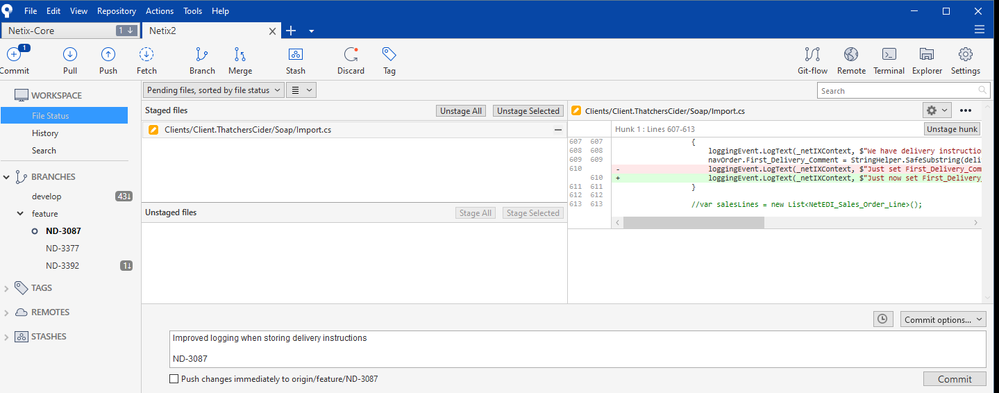Screen dimensions: 999x393
Task: Open the Merge tool
Action: click(x=240, y=61)
